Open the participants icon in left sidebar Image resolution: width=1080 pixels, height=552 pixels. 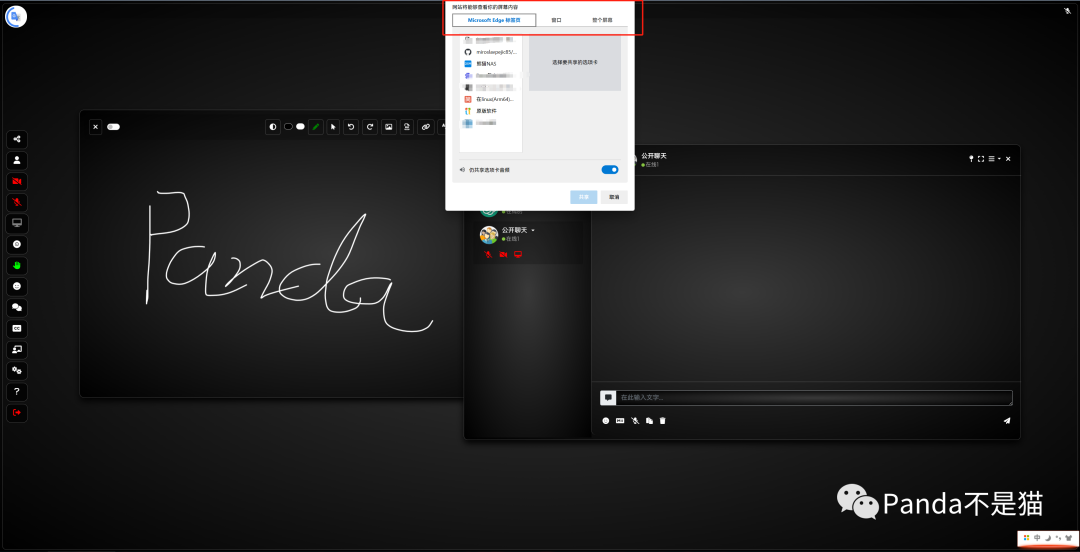click(17, 161)
